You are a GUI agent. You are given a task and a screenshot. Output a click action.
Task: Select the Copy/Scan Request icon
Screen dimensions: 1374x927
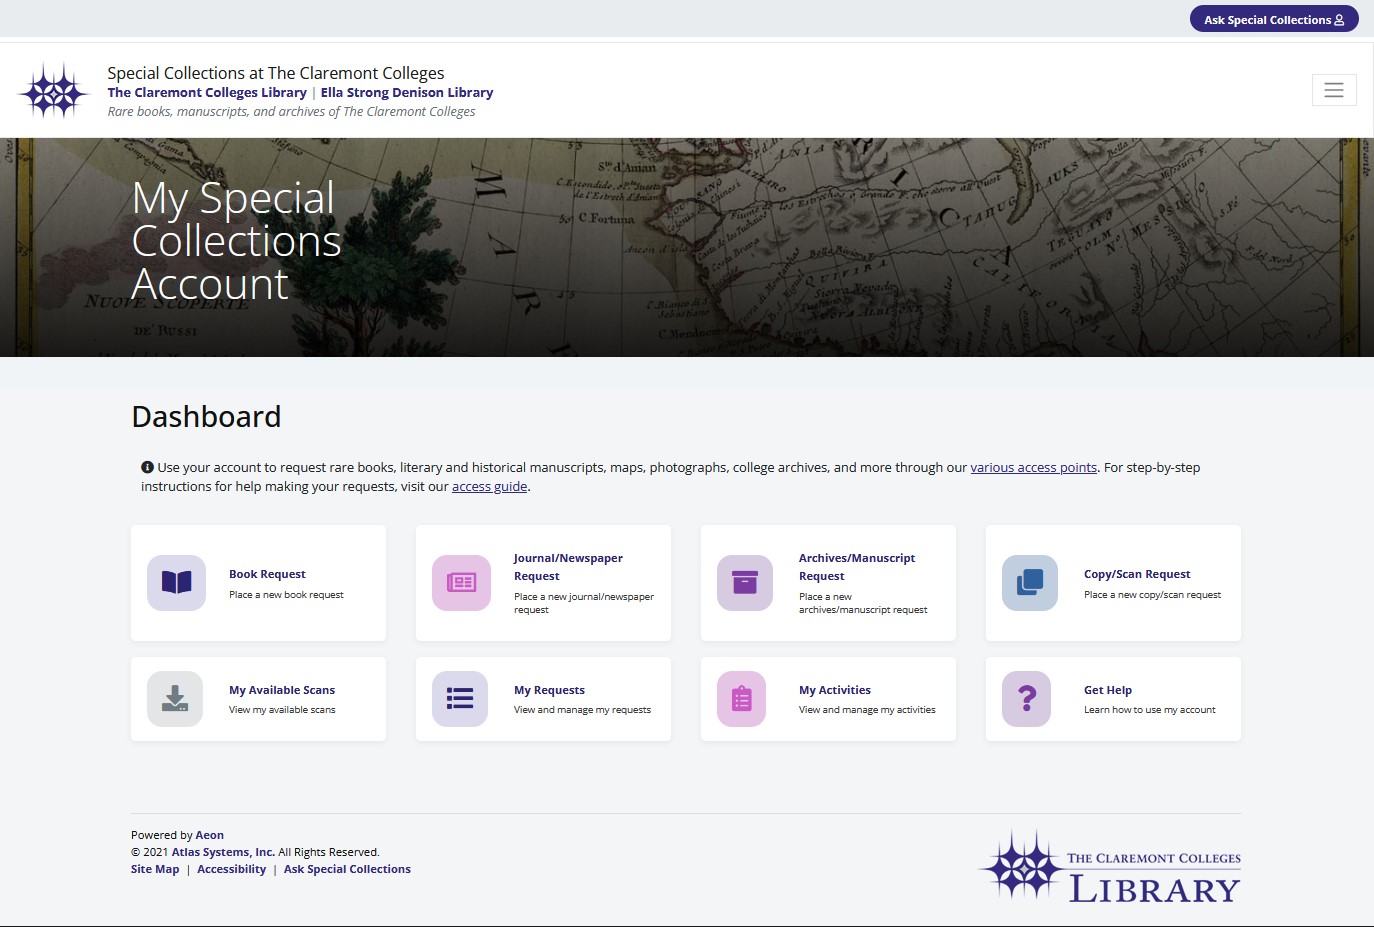tap(1029, 583)
